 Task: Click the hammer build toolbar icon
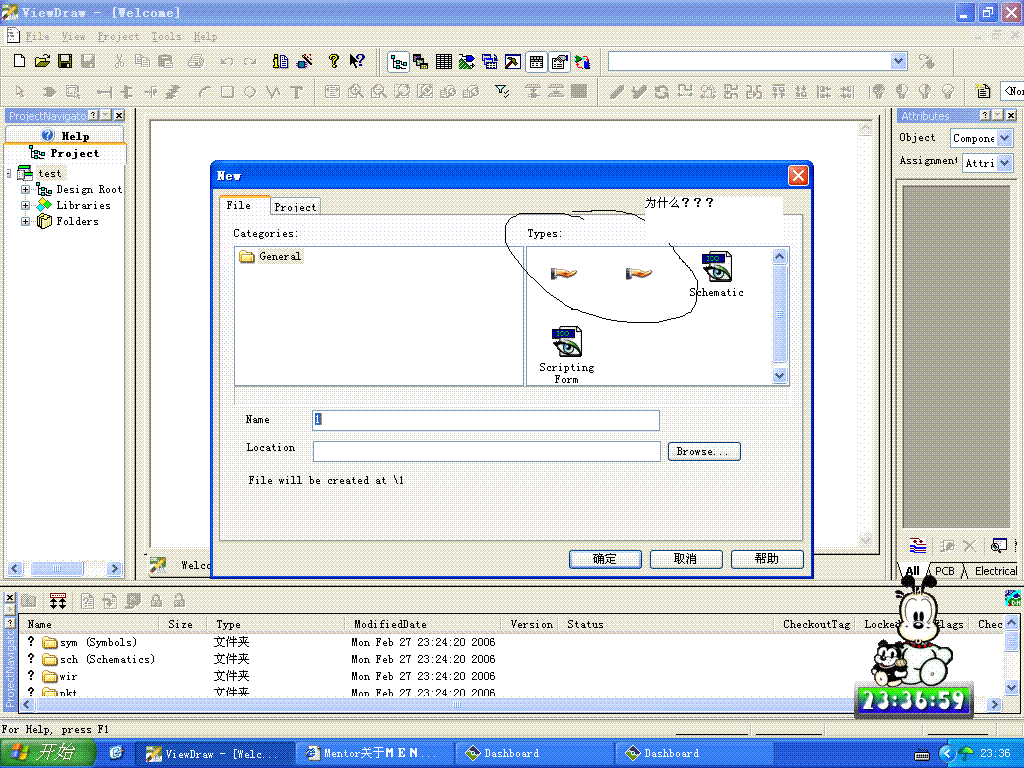[513, 62]
